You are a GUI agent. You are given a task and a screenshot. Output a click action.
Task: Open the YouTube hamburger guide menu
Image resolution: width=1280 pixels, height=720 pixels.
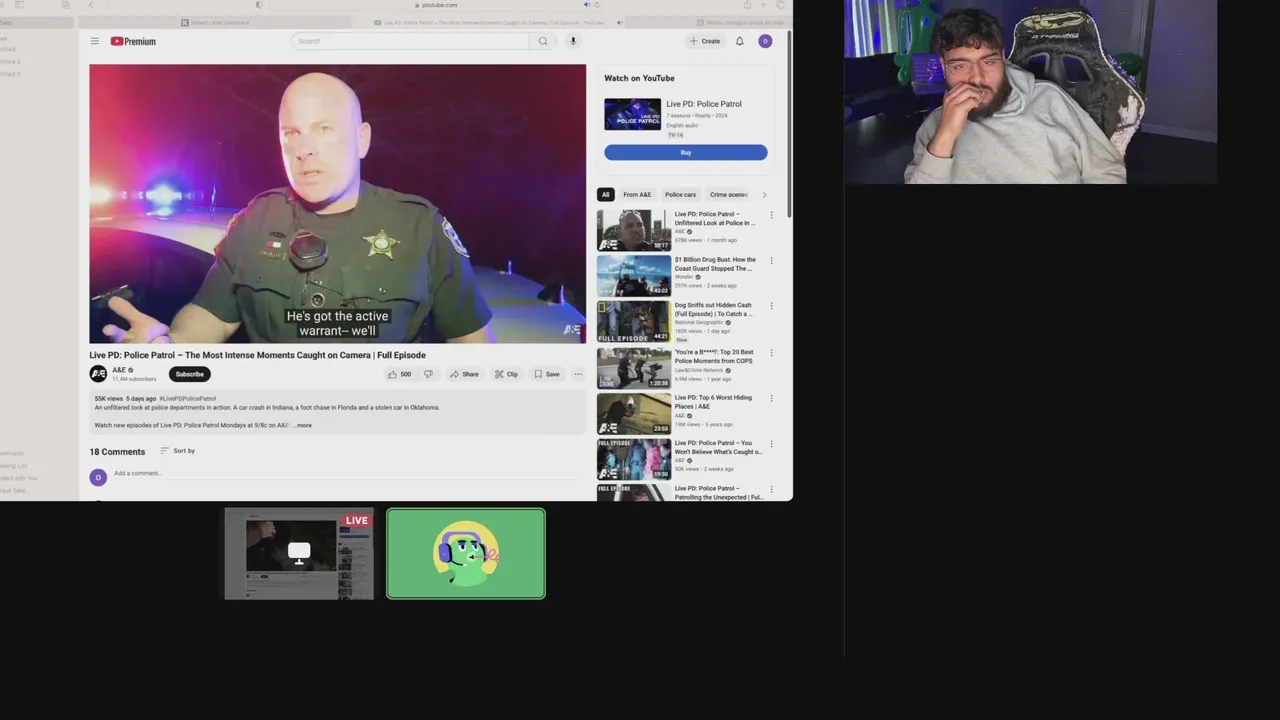point(94,41)
